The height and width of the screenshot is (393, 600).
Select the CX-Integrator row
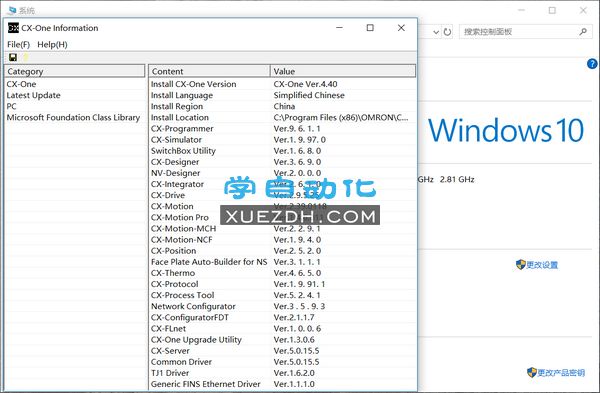282,184
